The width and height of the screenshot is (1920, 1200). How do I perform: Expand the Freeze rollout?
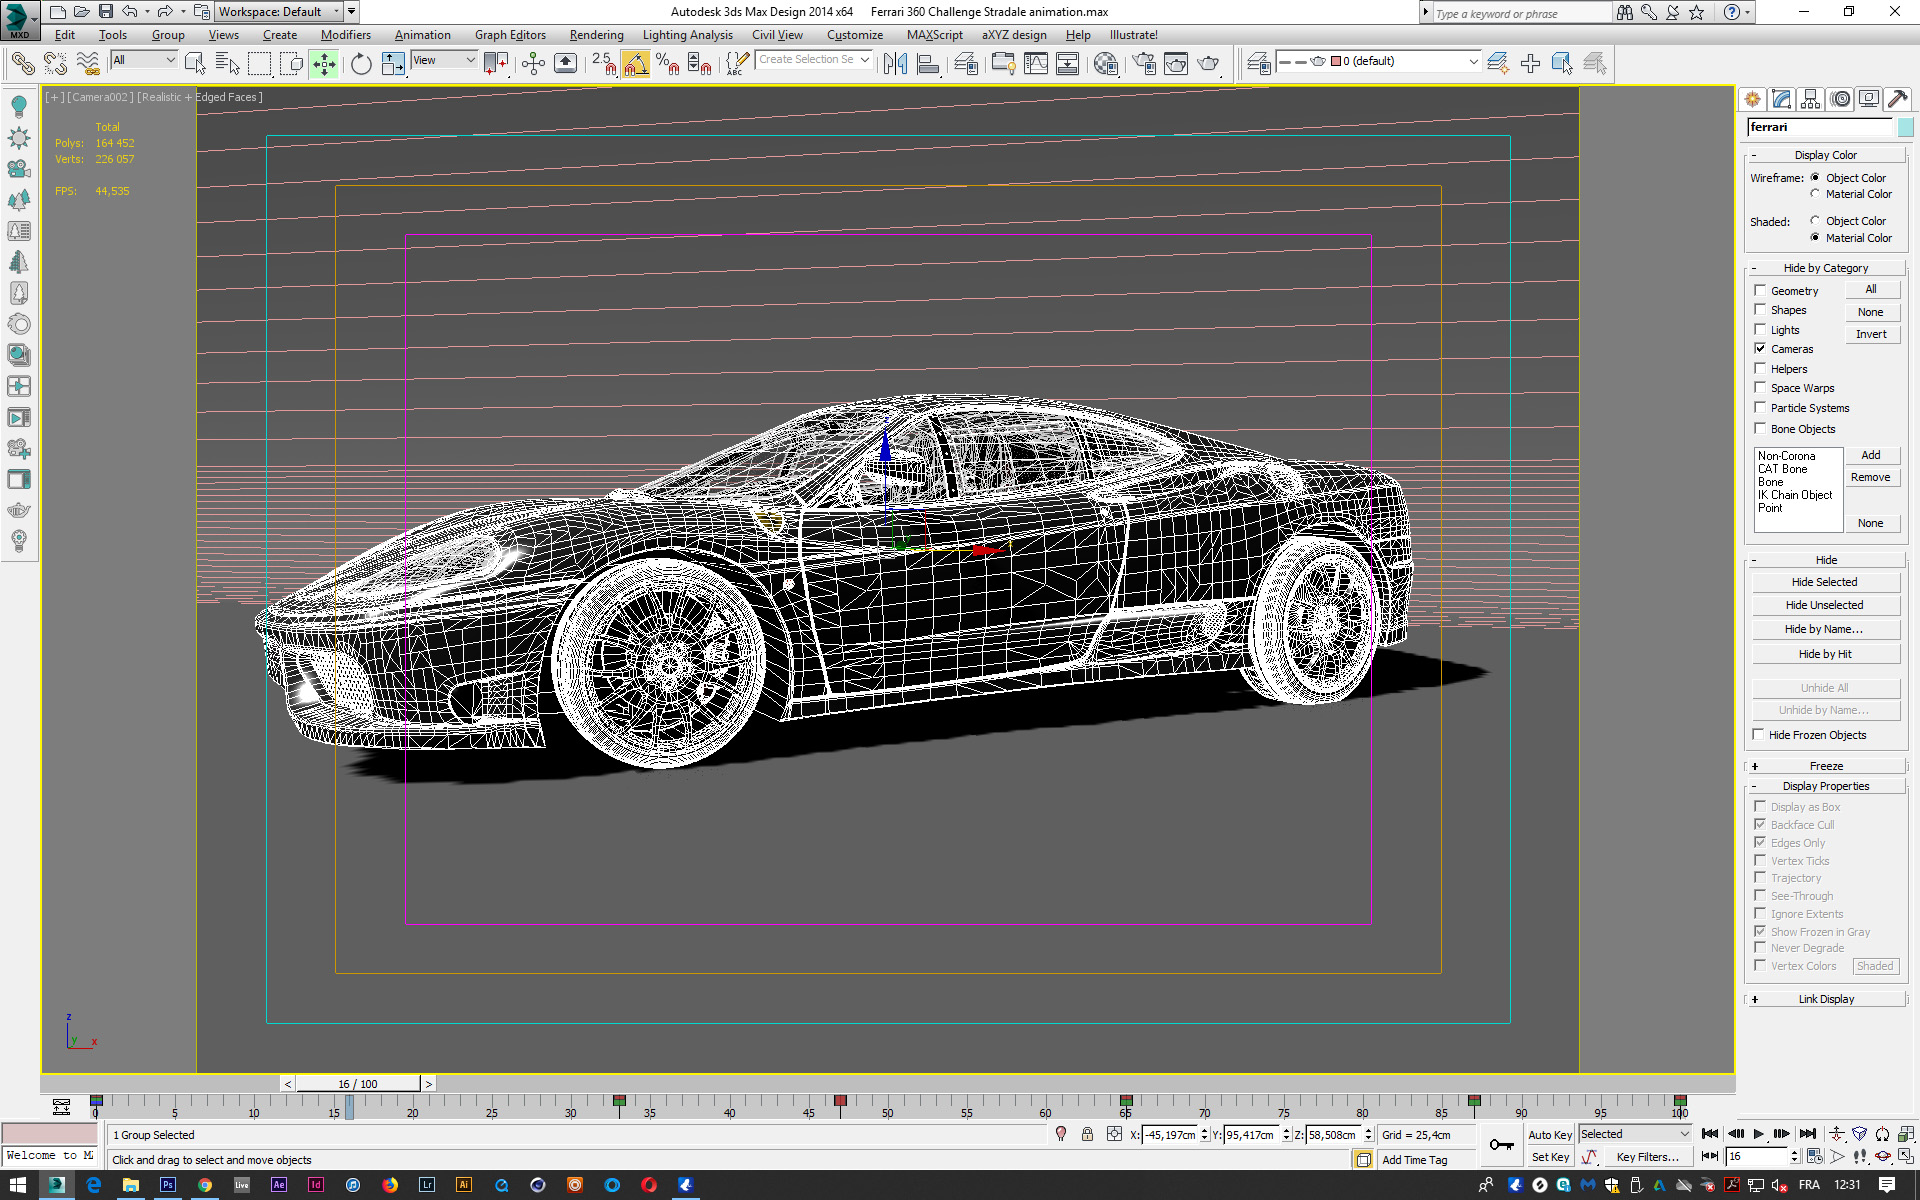pos(1826,766)
